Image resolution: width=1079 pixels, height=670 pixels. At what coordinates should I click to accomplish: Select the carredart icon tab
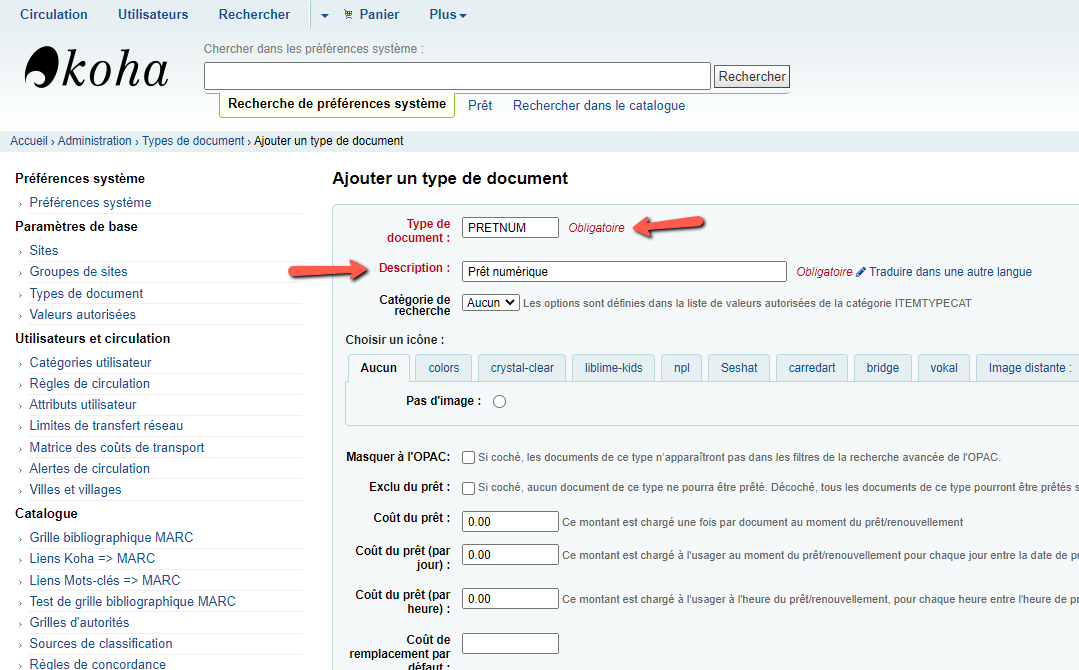812,368
